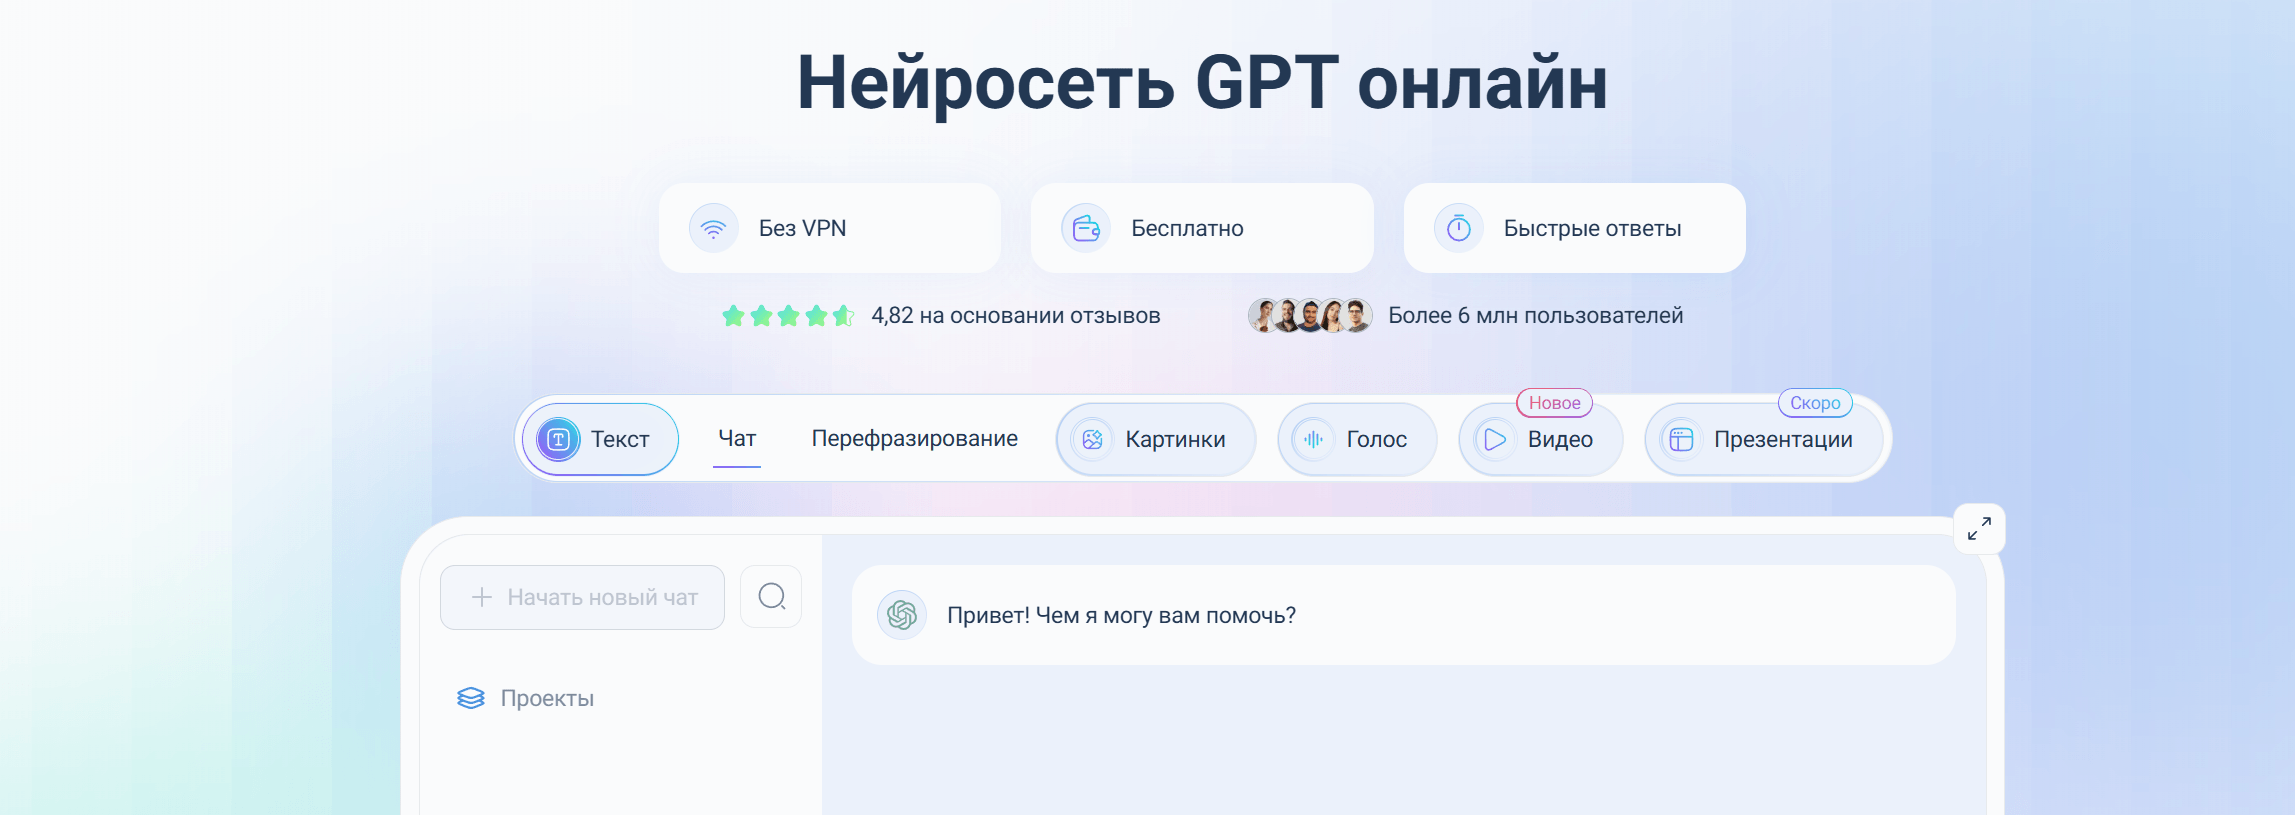Viewport: 2295px width, 815px height.
Task: Click Более 6 млн пользователей text
Action: click(1536, 316)
